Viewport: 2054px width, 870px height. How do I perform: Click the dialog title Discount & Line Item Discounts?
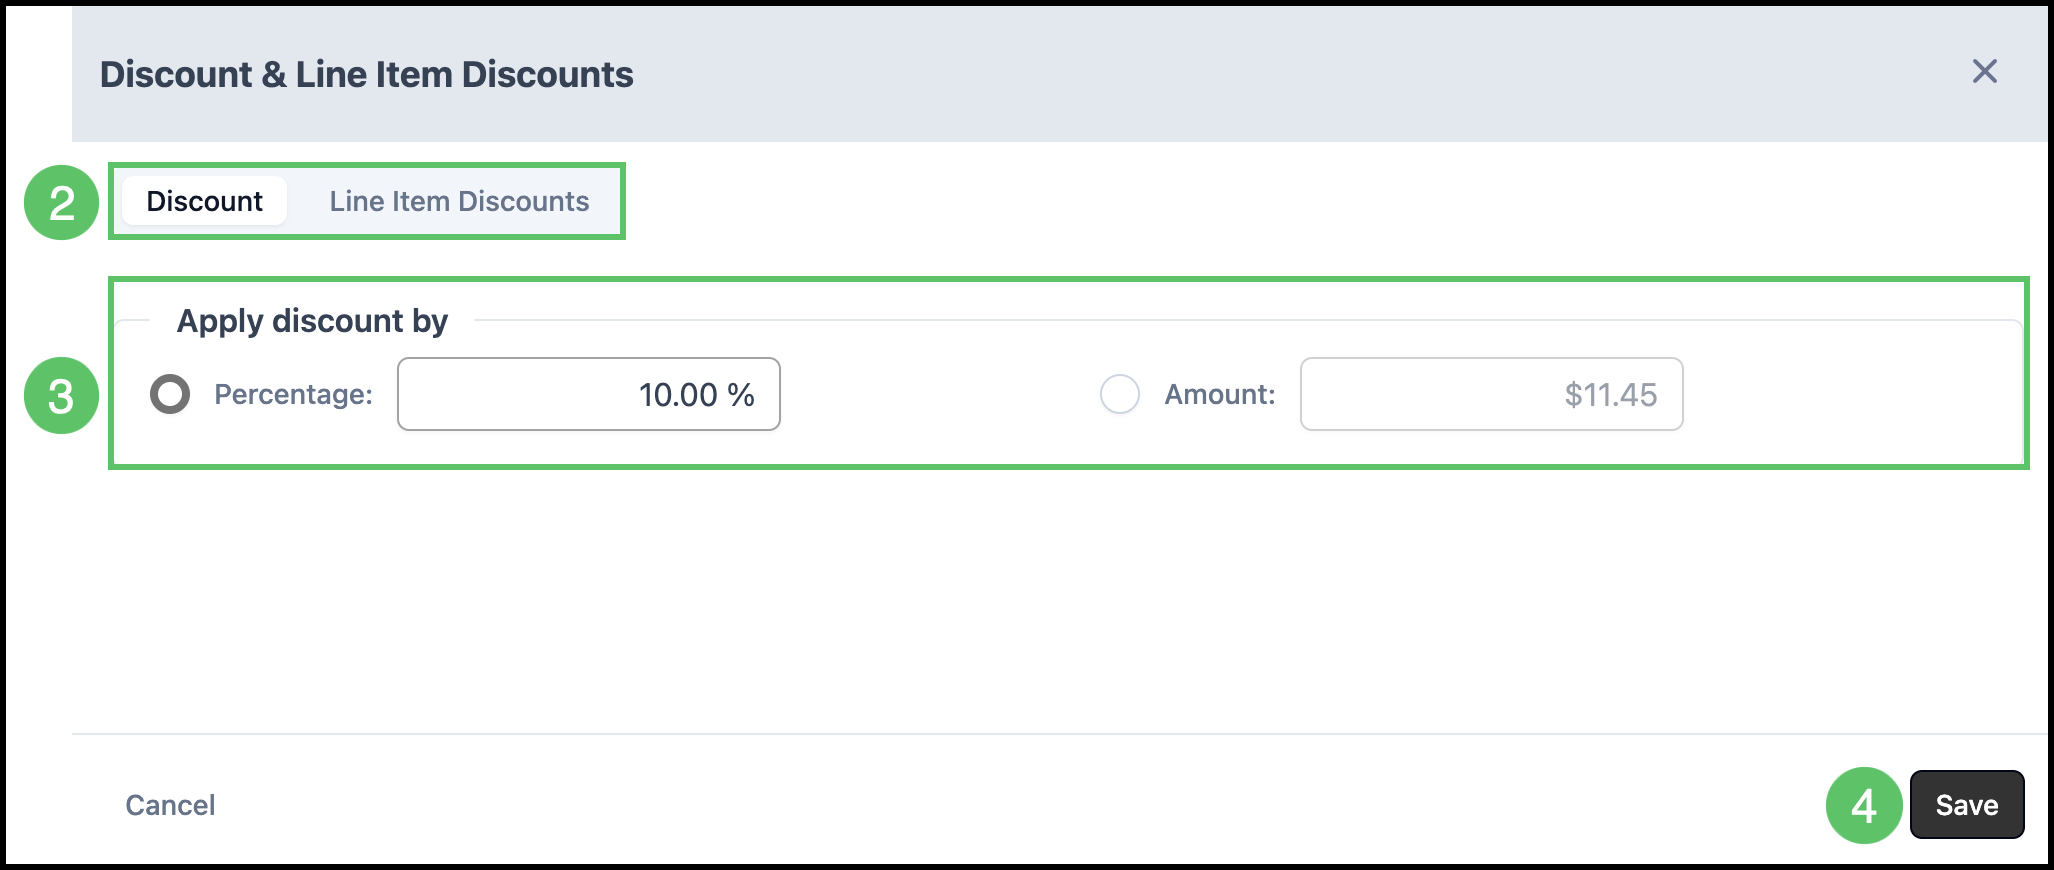pos(366,74)
